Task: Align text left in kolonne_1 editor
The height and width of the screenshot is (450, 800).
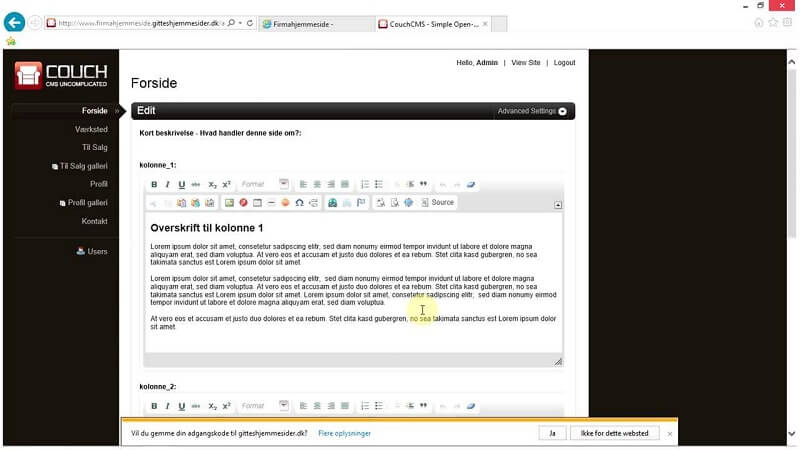Action: 303,184
